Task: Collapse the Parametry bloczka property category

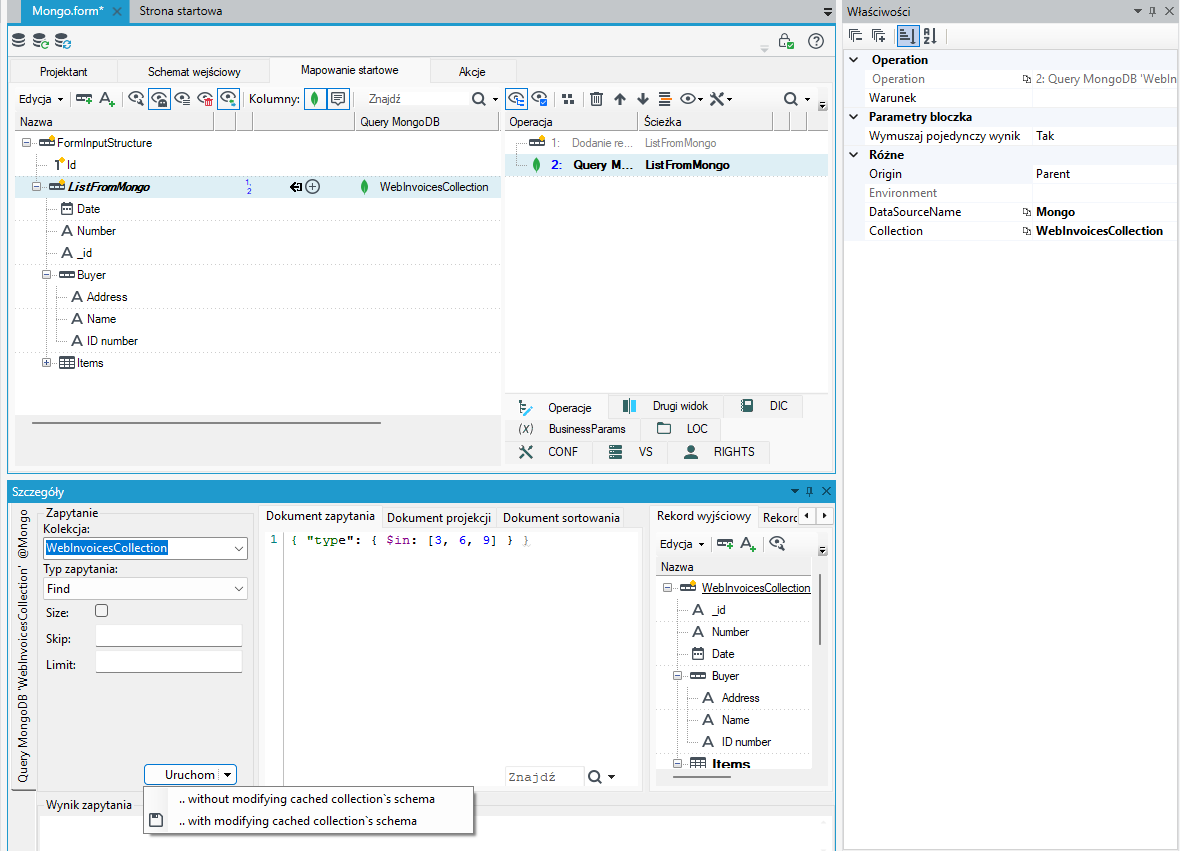Action: pos(854,117)
